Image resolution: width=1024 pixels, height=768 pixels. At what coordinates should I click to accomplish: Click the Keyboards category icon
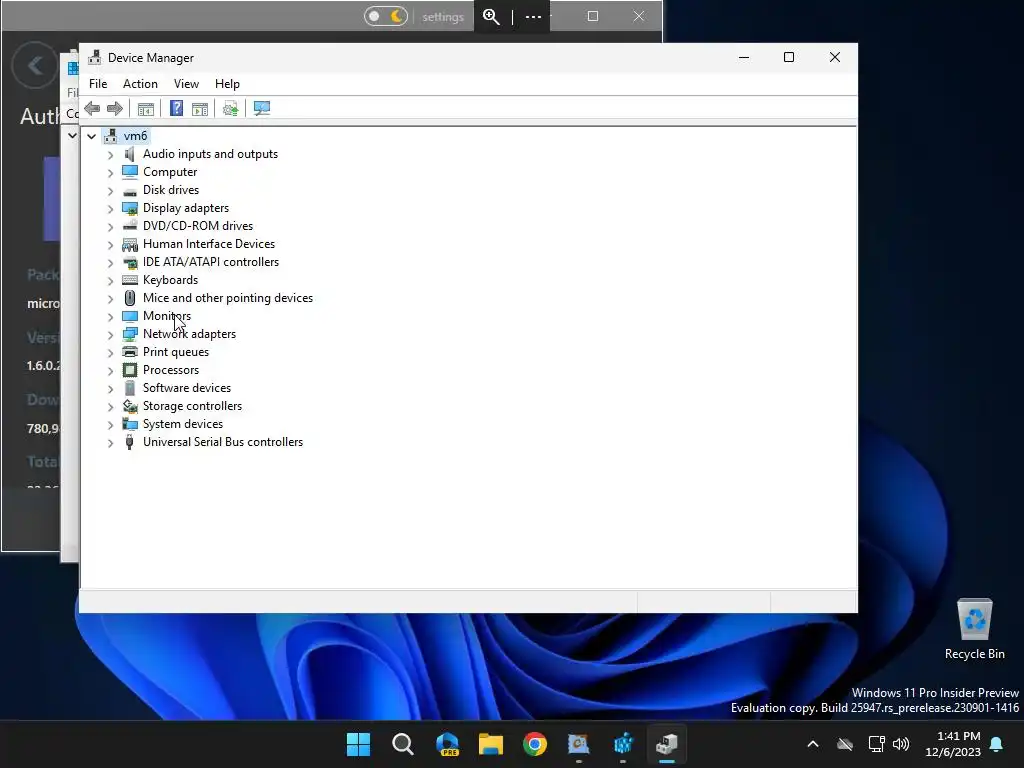click(x=130, y=280)
